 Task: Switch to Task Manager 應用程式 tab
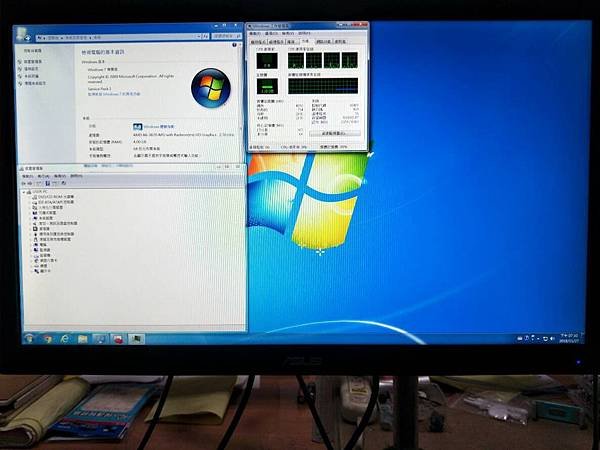[259, 42]
